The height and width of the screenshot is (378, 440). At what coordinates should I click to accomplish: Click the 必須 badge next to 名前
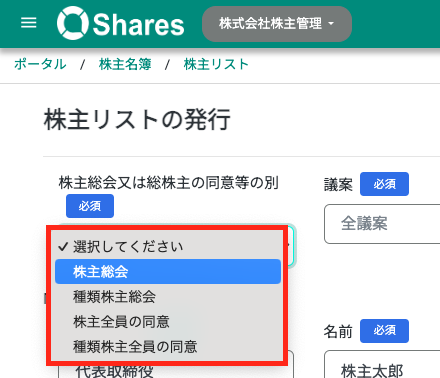click(x=384, y=331)
